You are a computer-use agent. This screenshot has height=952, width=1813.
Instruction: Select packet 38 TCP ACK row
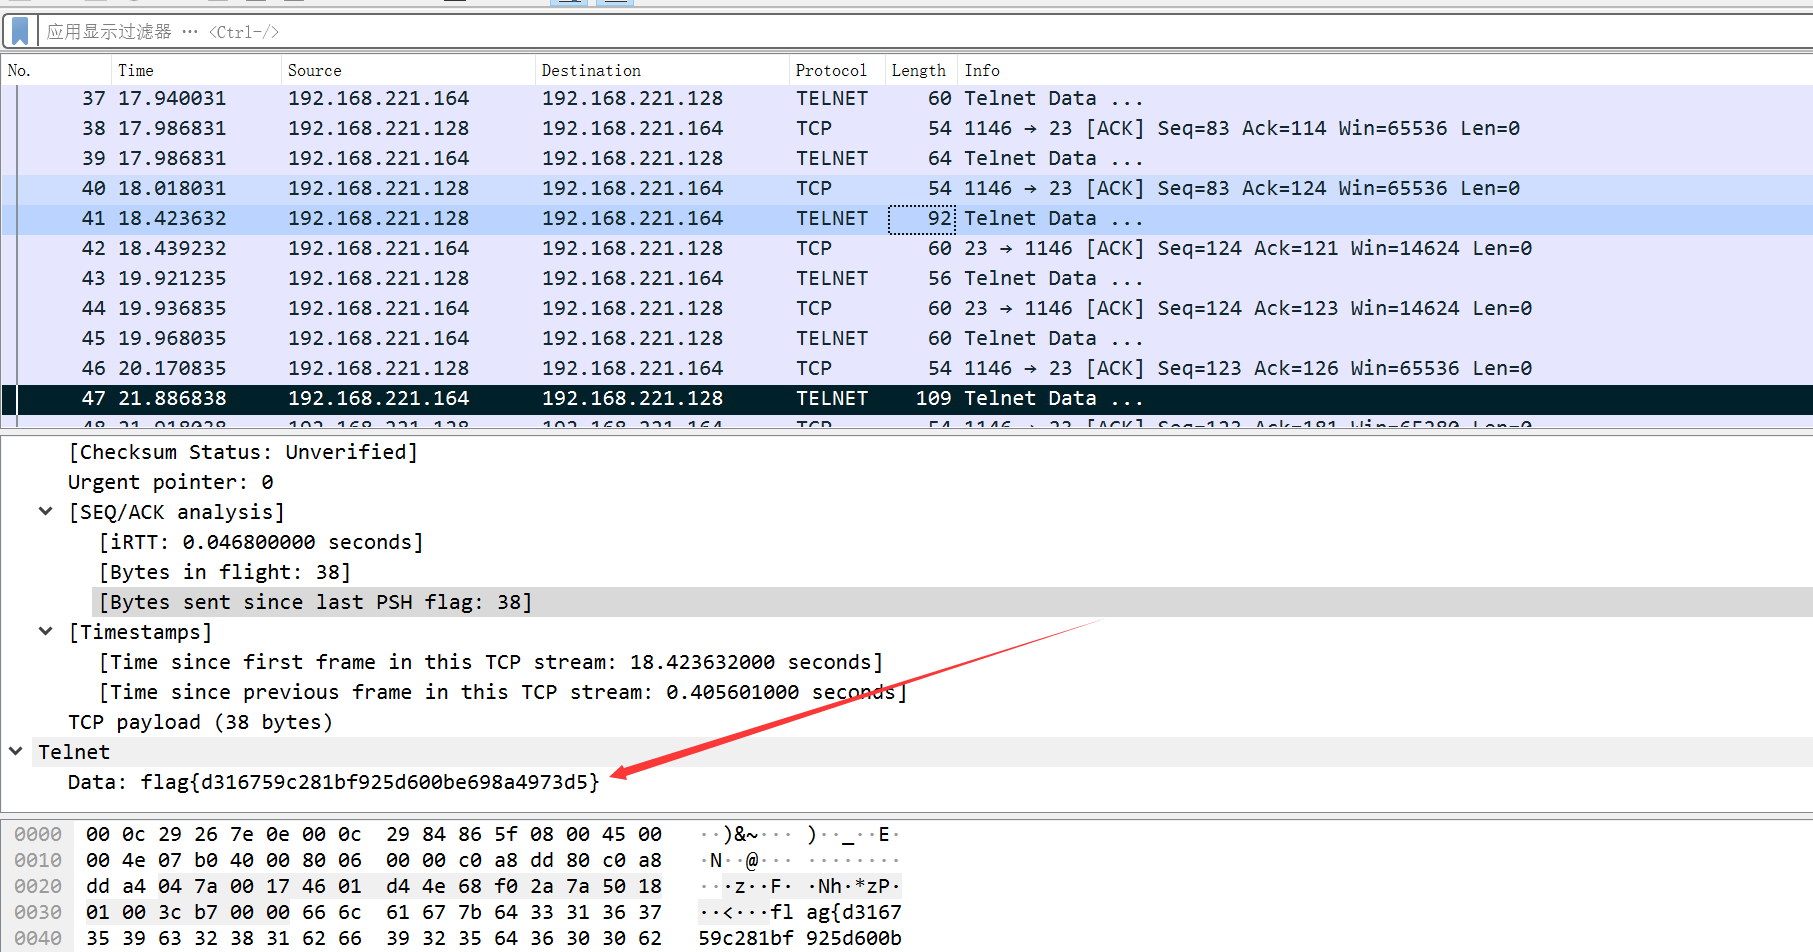pyautogui.click(x=907, y=128)
